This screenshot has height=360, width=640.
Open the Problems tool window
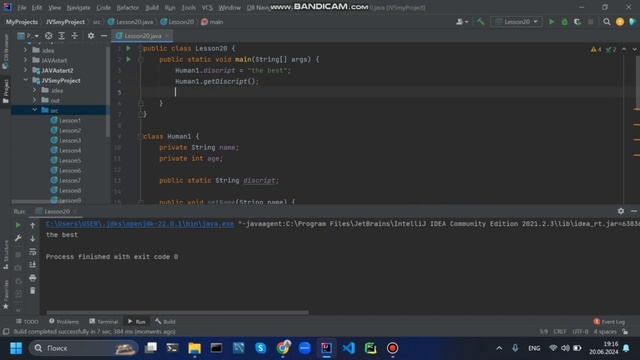[64, 322]
